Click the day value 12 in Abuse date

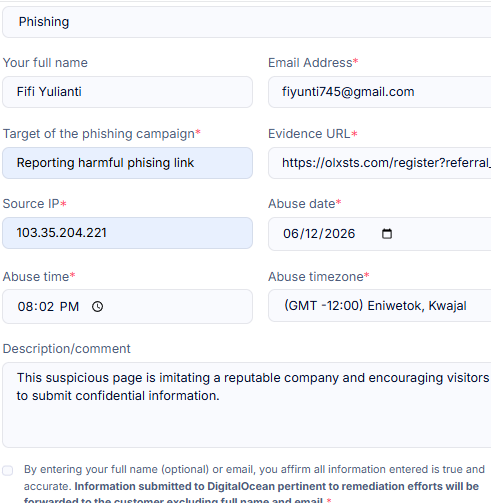click(312, 234)
